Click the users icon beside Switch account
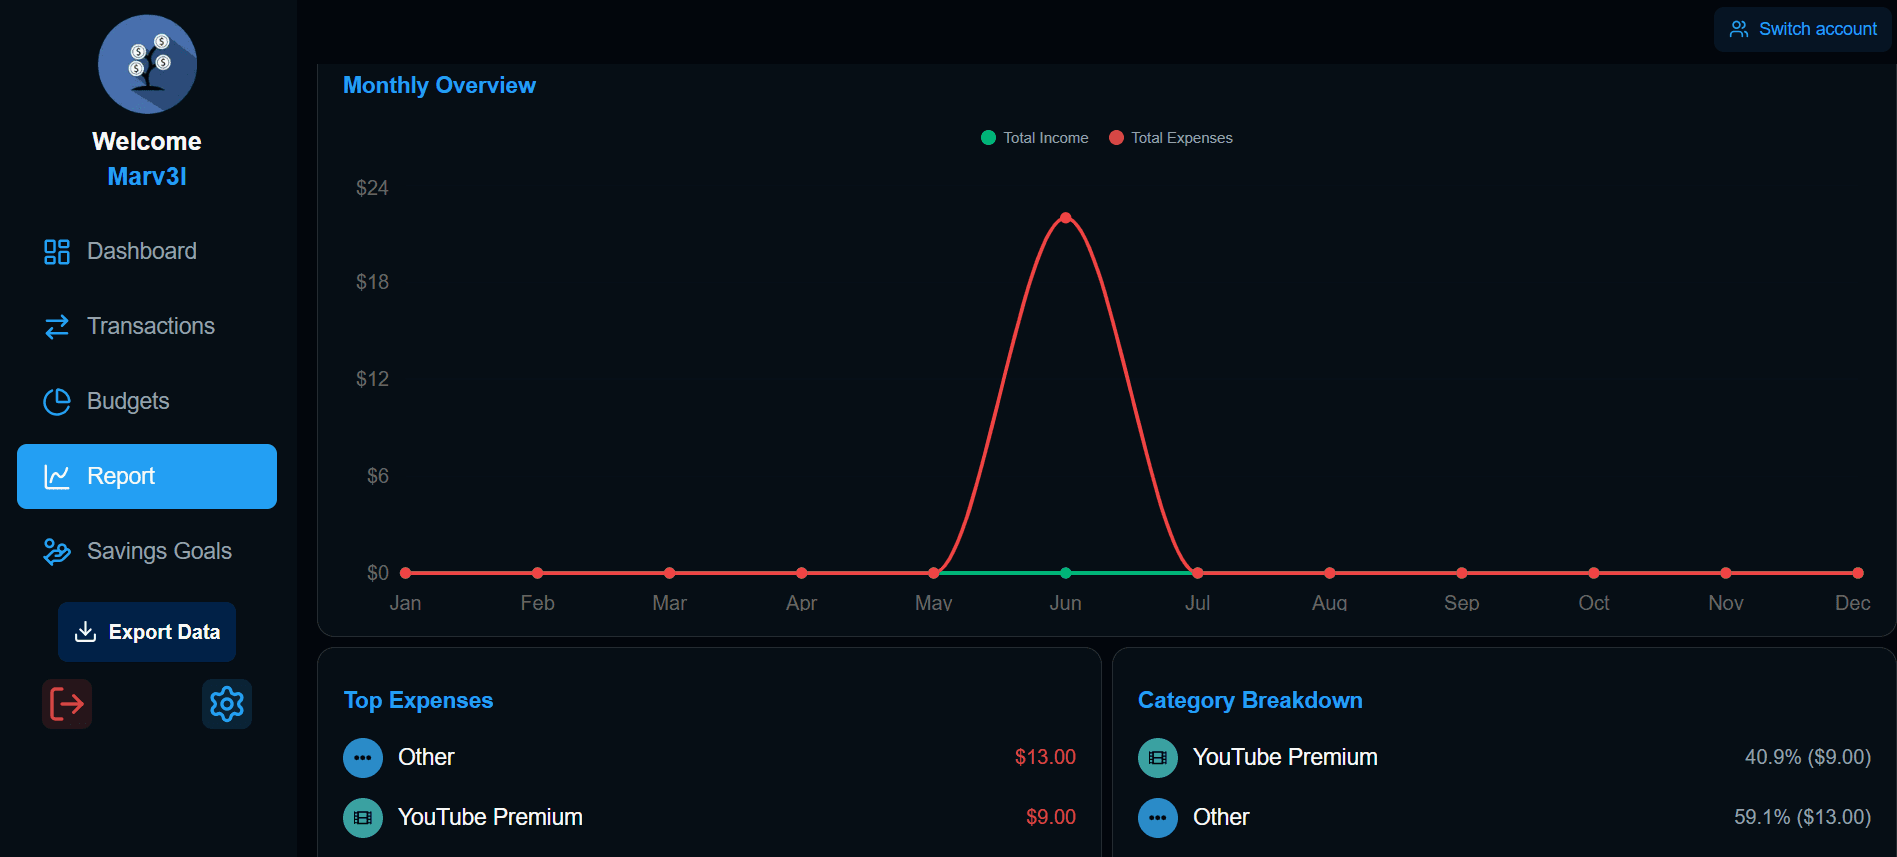 pyautogui.click(x=1739, y=29)
